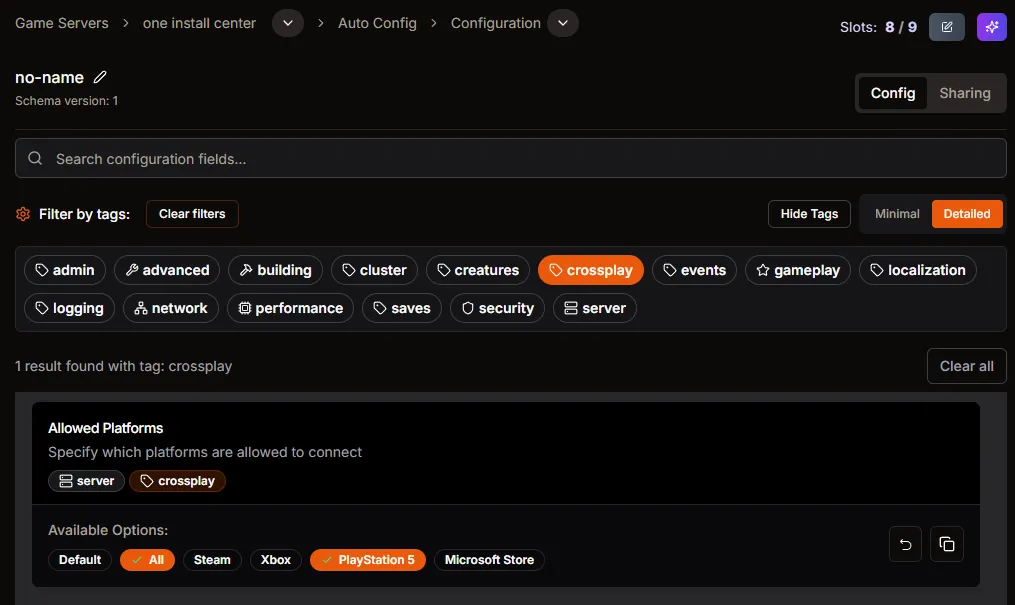Click the copy icon for Allowed Platforms
Screen dimensions: 1015x605
946,544
